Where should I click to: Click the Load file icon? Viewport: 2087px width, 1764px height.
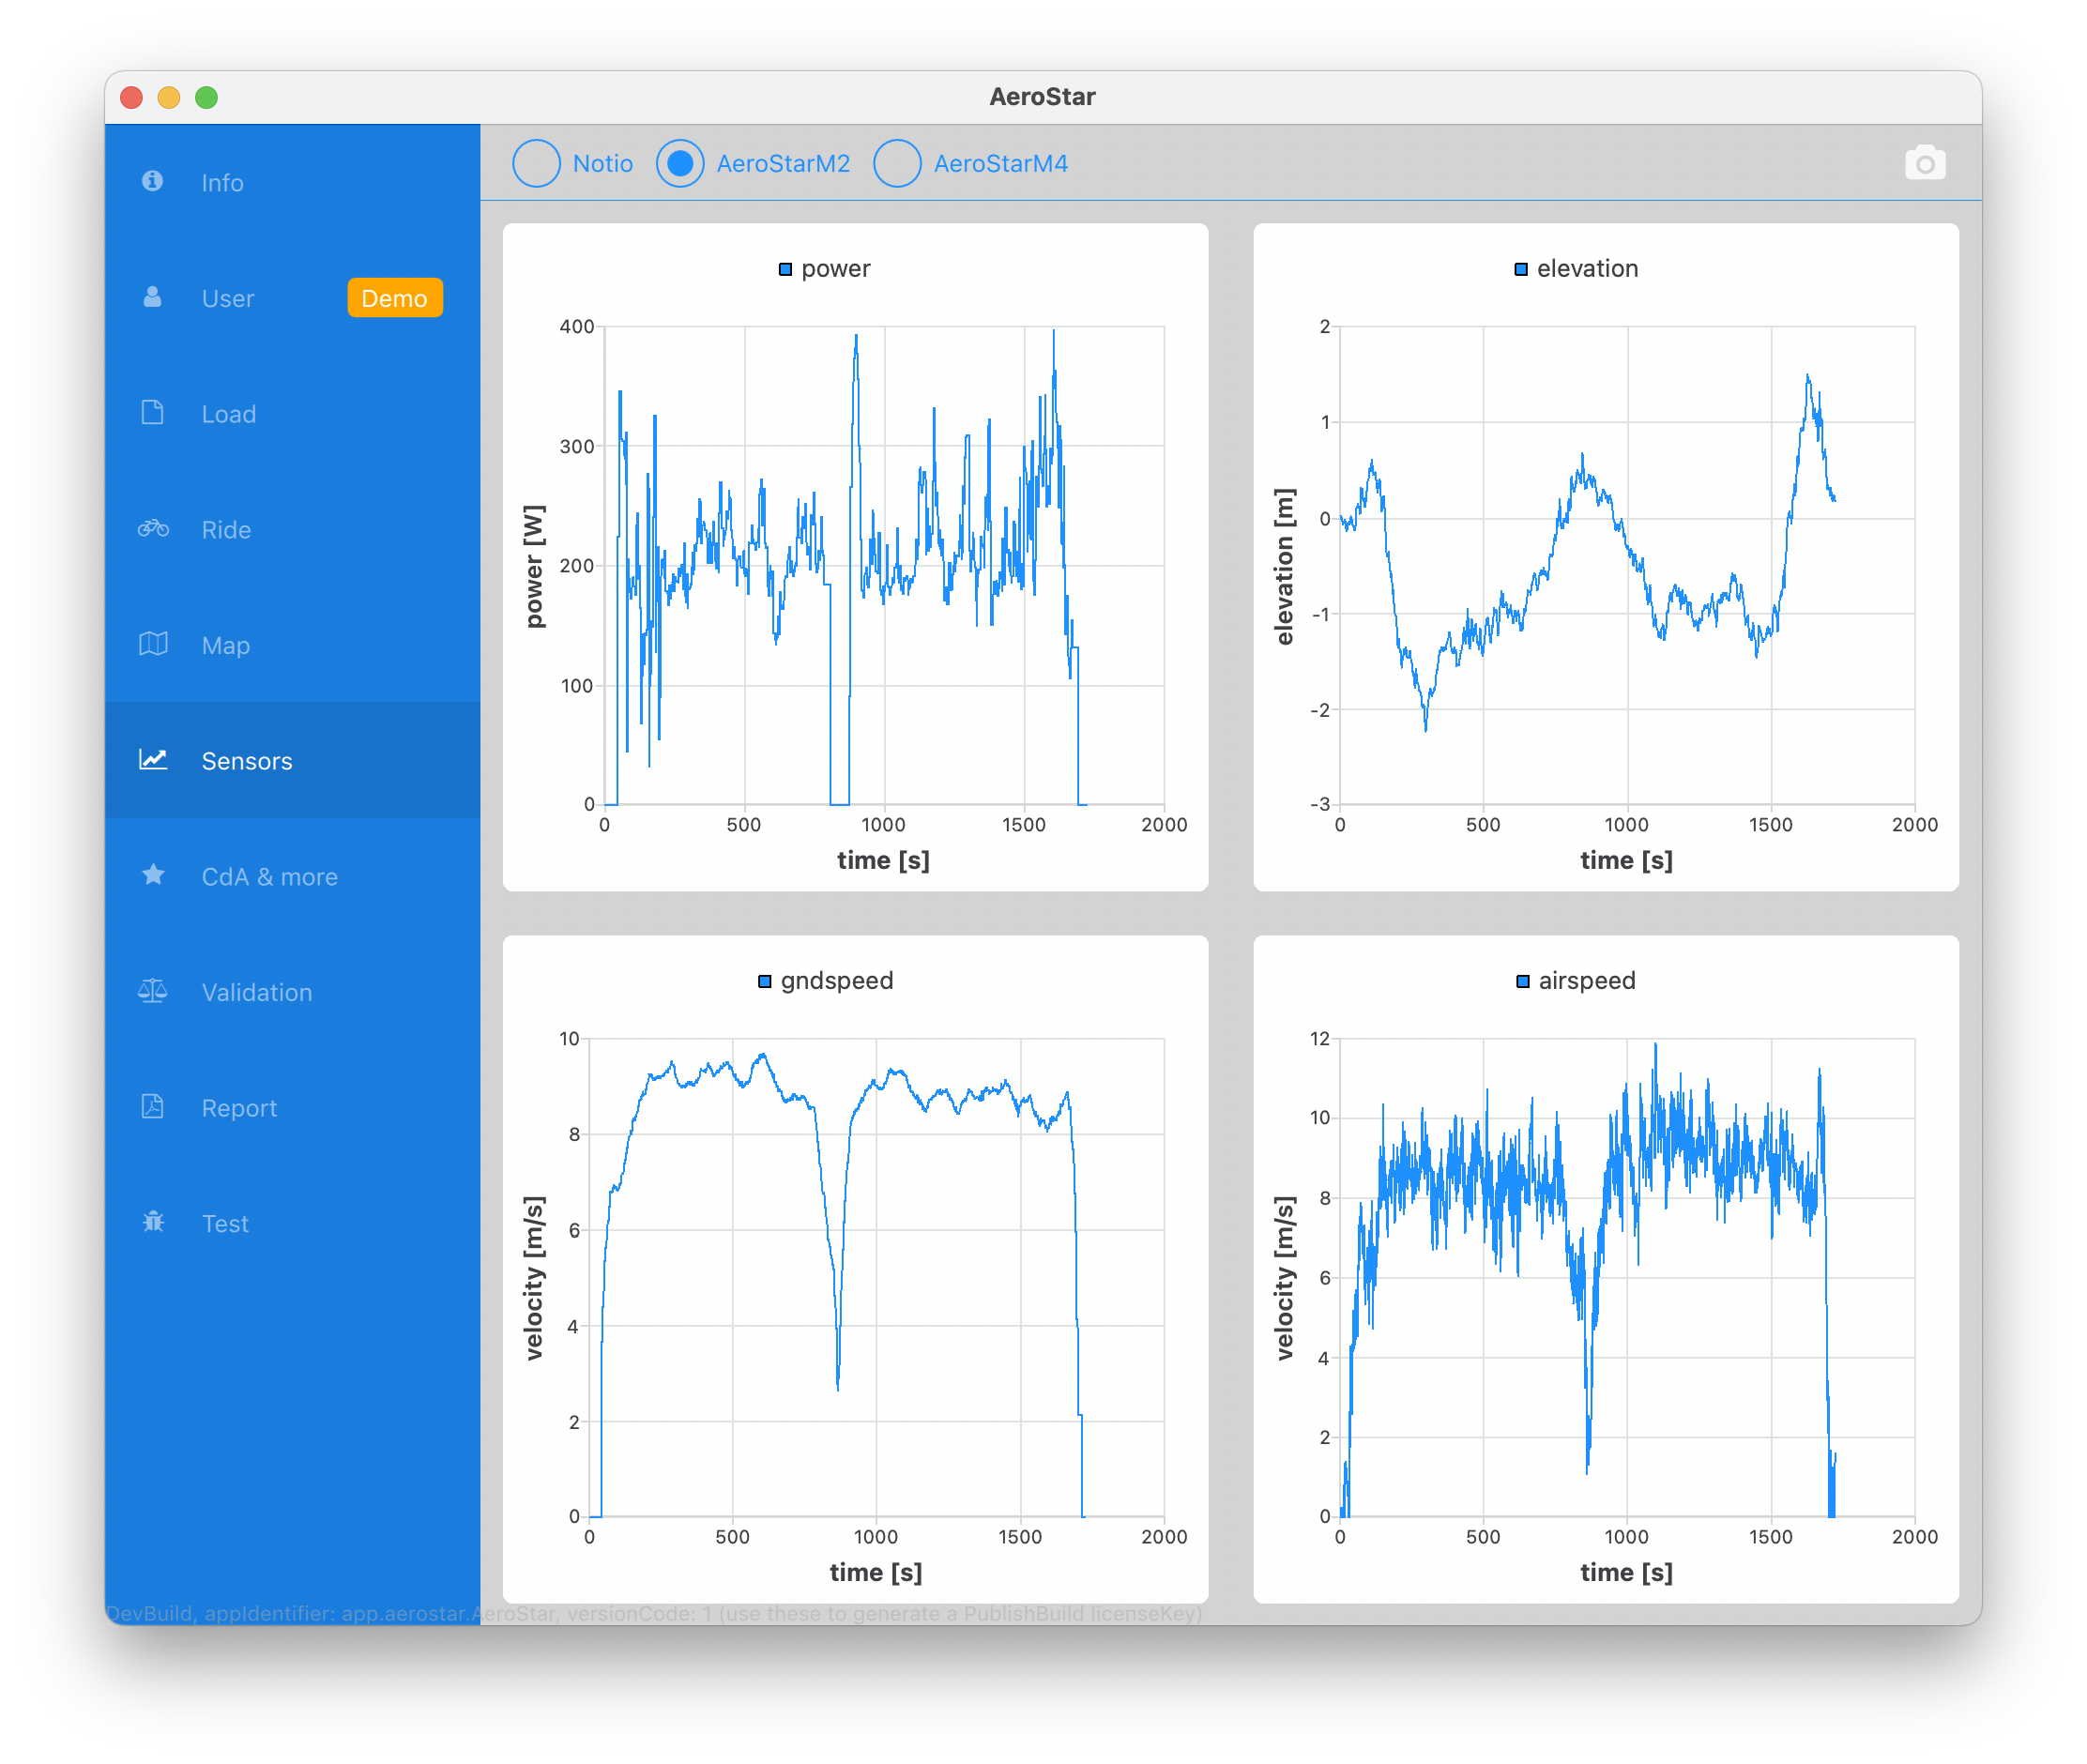click(152, 412)
